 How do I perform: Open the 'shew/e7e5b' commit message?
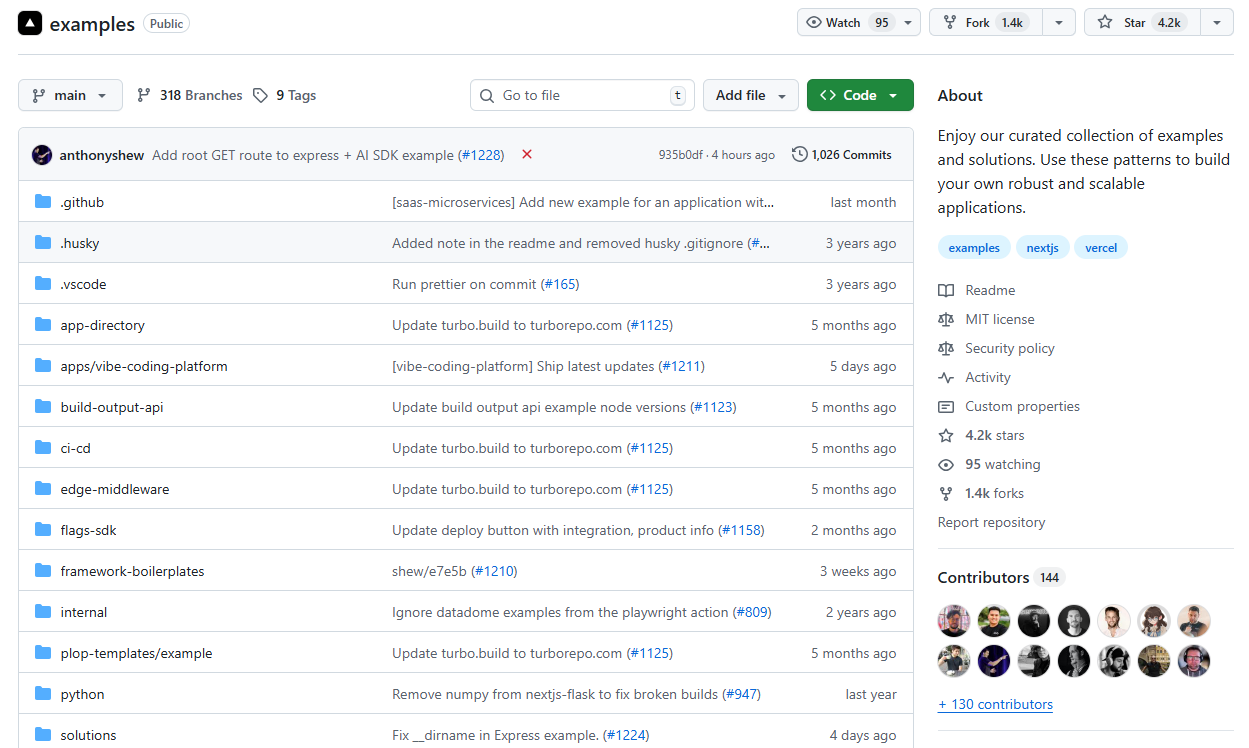coord(429,571)
